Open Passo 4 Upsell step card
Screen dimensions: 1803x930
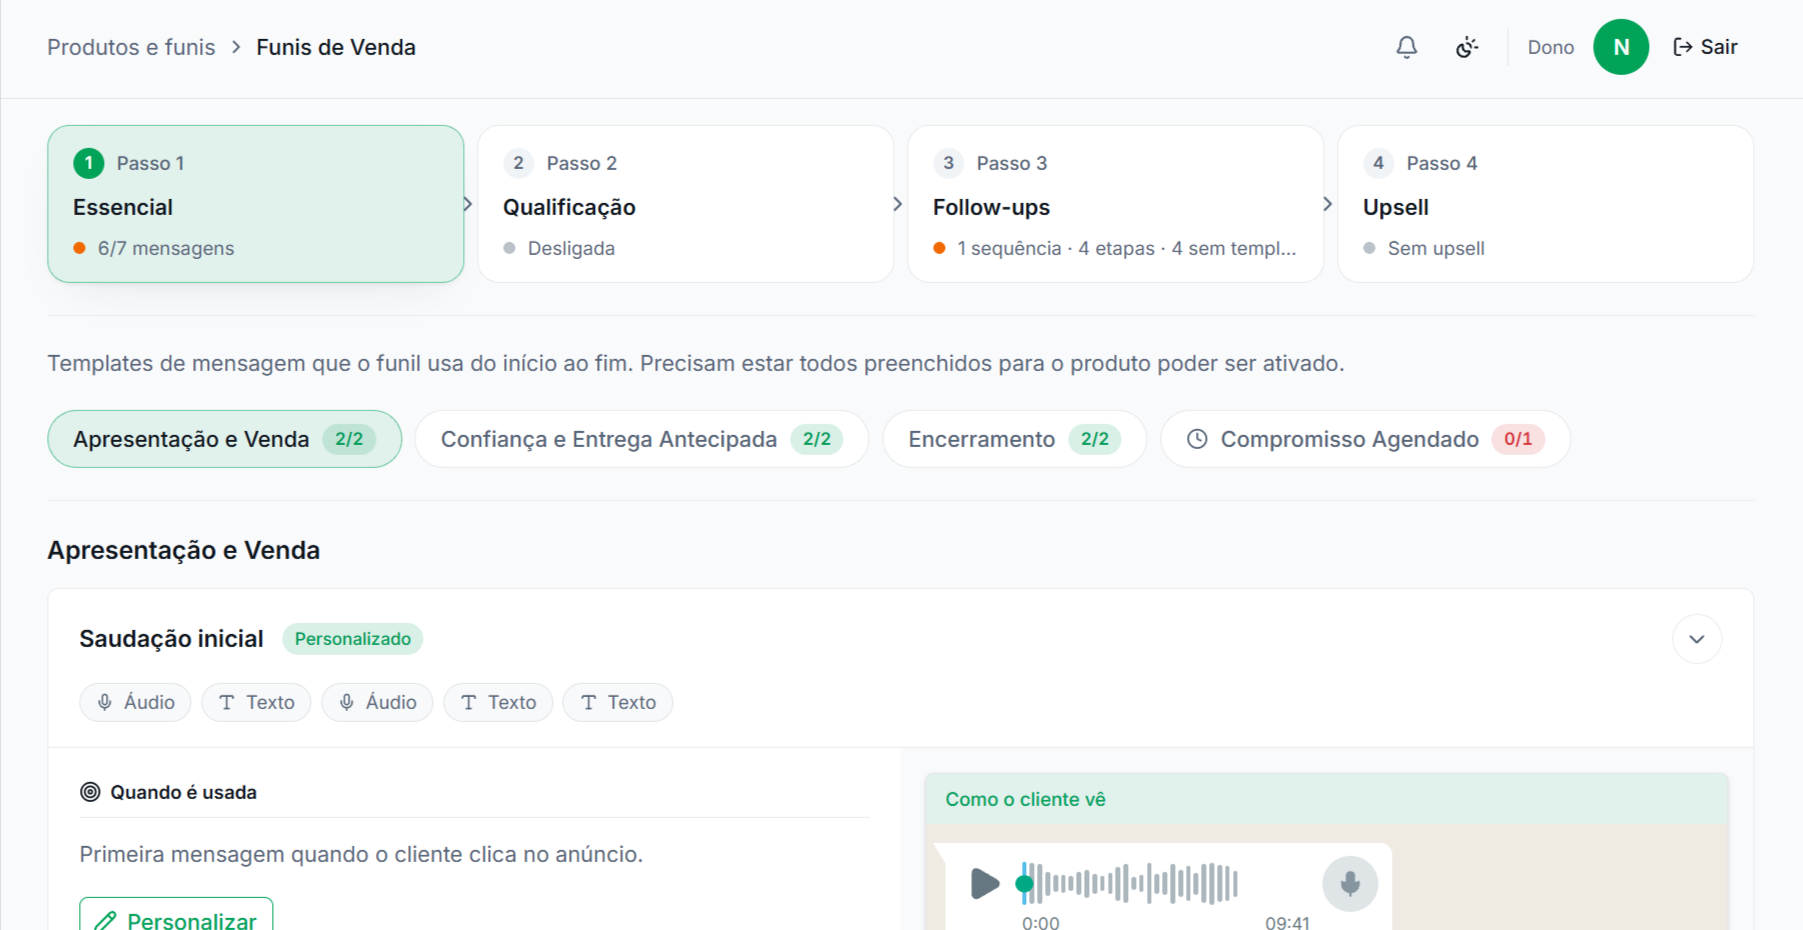click(x=1546, y=204)
